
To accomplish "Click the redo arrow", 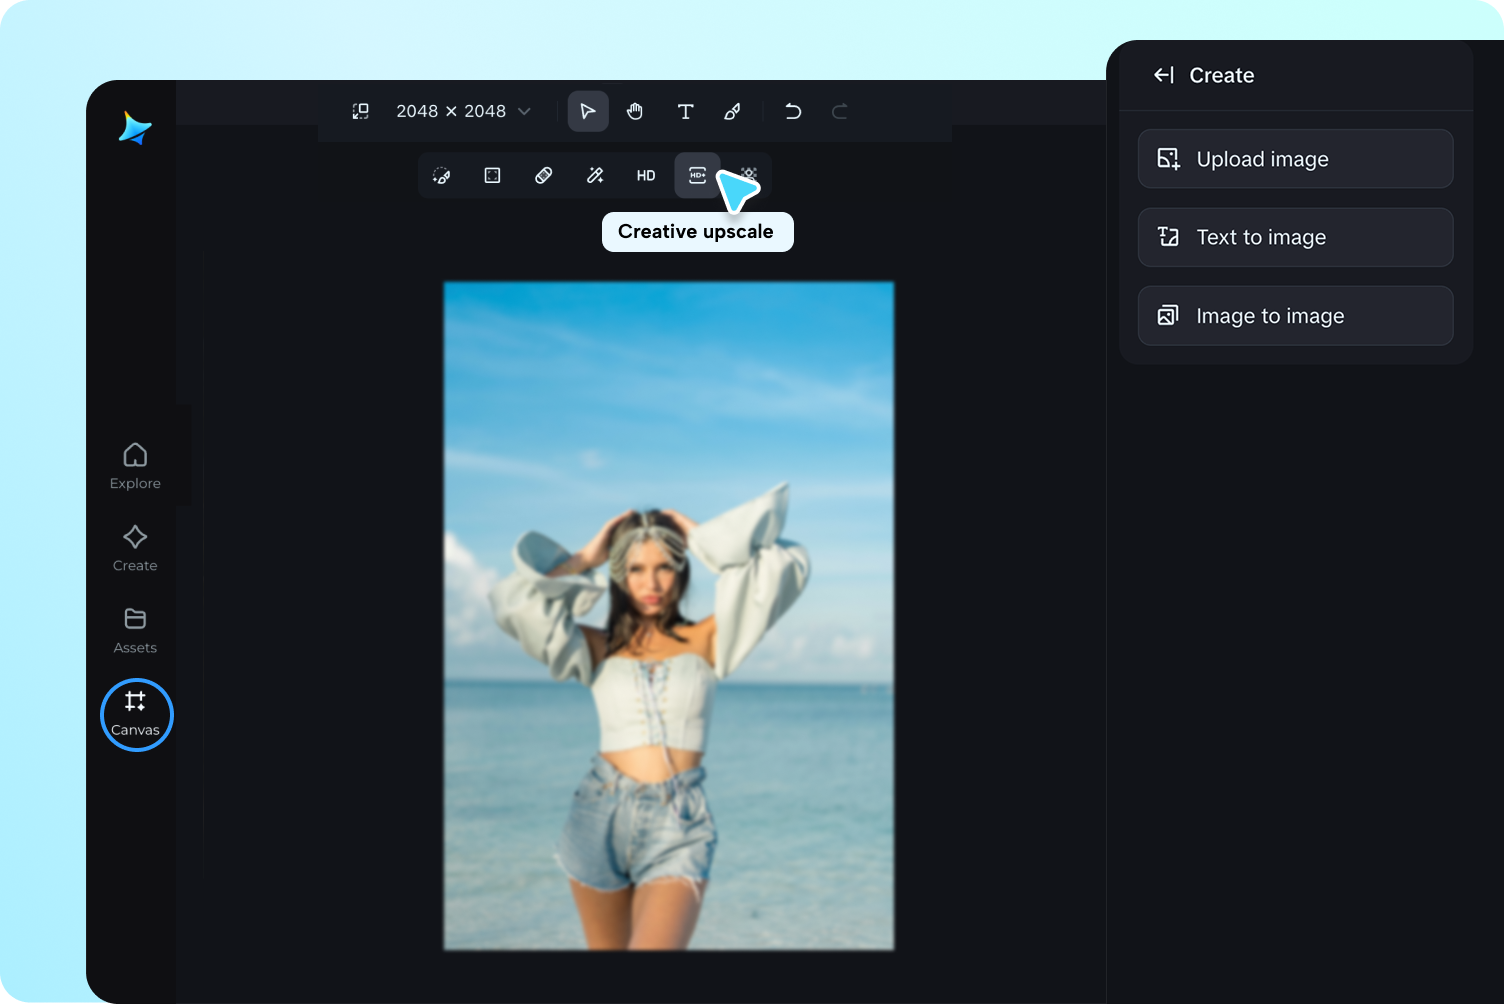I will click(840, 111).
